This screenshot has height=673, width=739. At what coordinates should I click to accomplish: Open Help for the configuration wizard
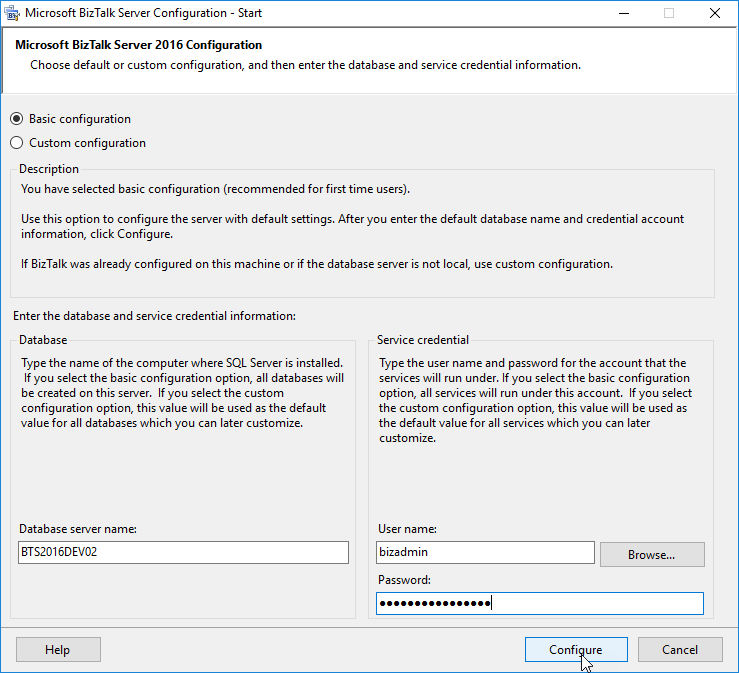coord(58,649)
